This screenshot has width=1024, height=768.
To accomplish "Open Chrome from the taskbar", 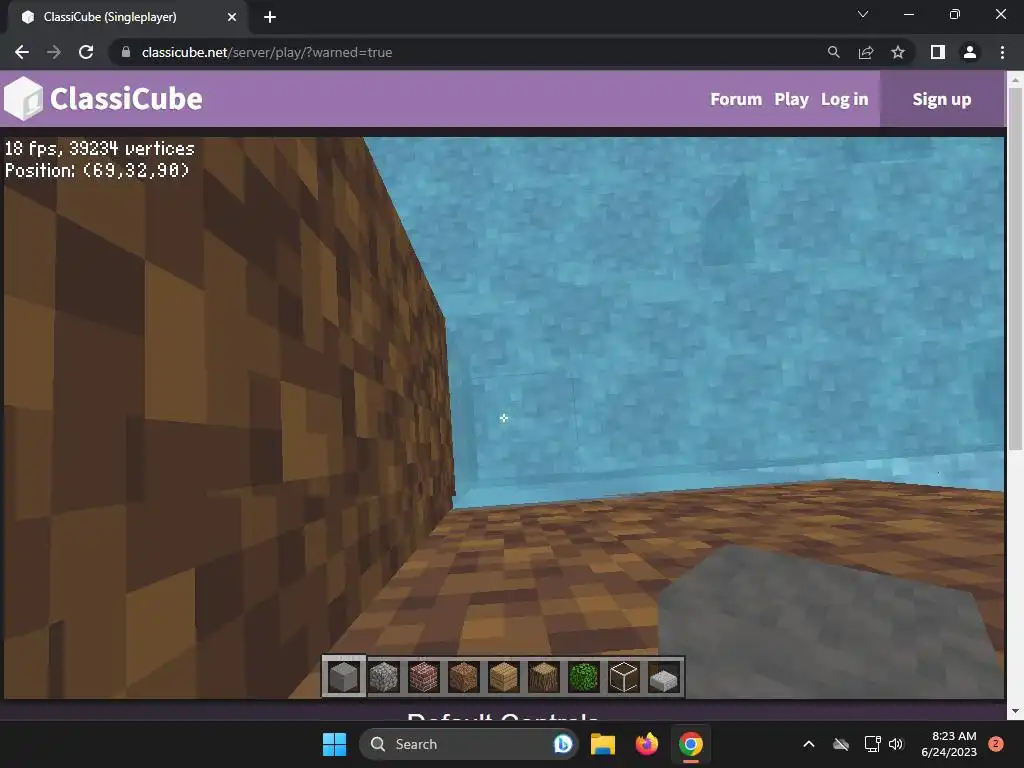I will (691, 744).
